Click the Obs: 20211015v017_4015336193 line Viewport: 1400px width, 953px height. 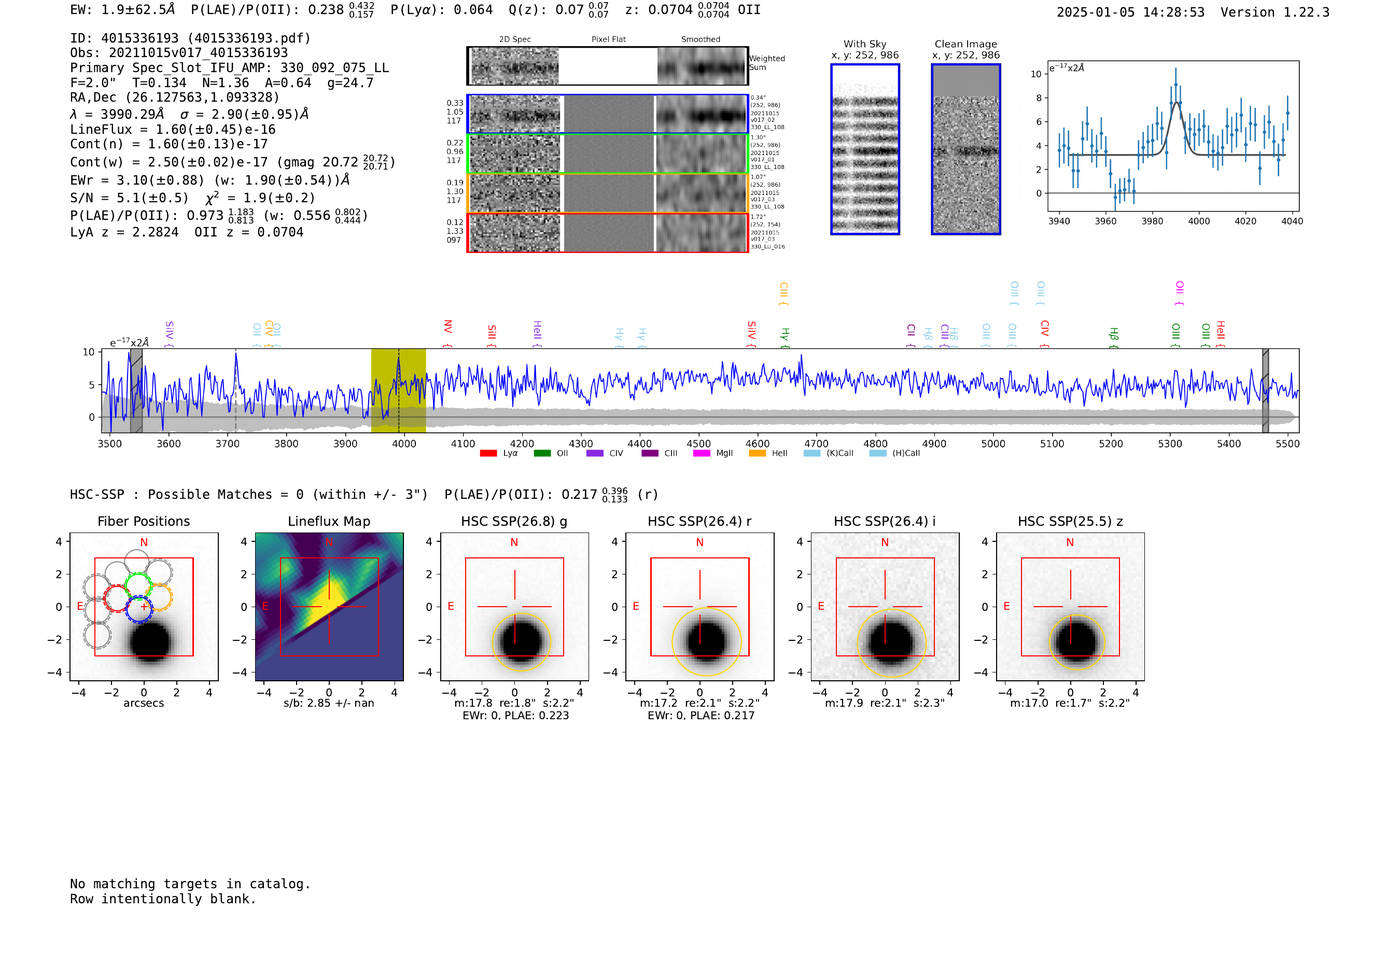[x=179, y=53]
